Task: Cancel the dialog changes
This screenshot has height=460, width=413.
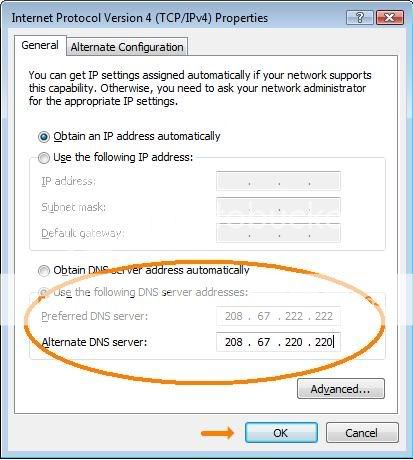Action: tap(362, 433)
